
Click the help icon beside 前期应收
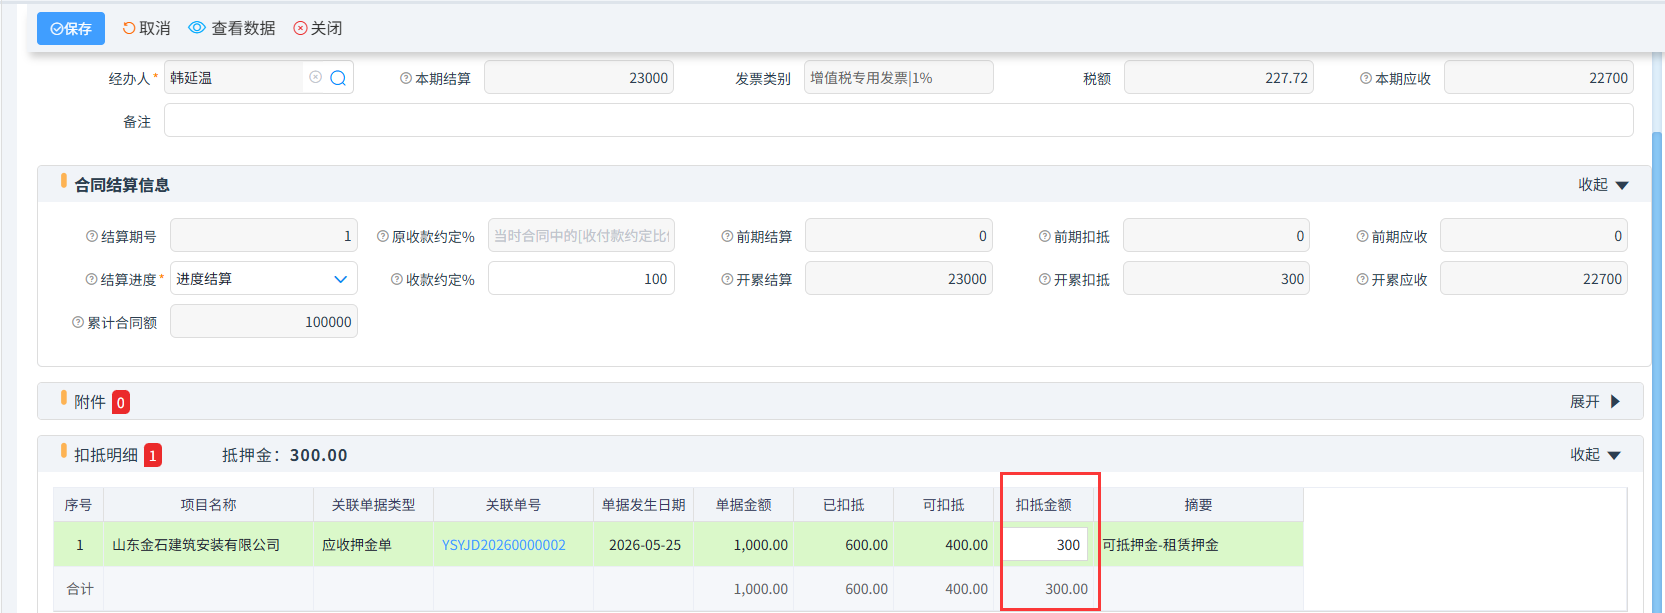(x=1362, y=236)
